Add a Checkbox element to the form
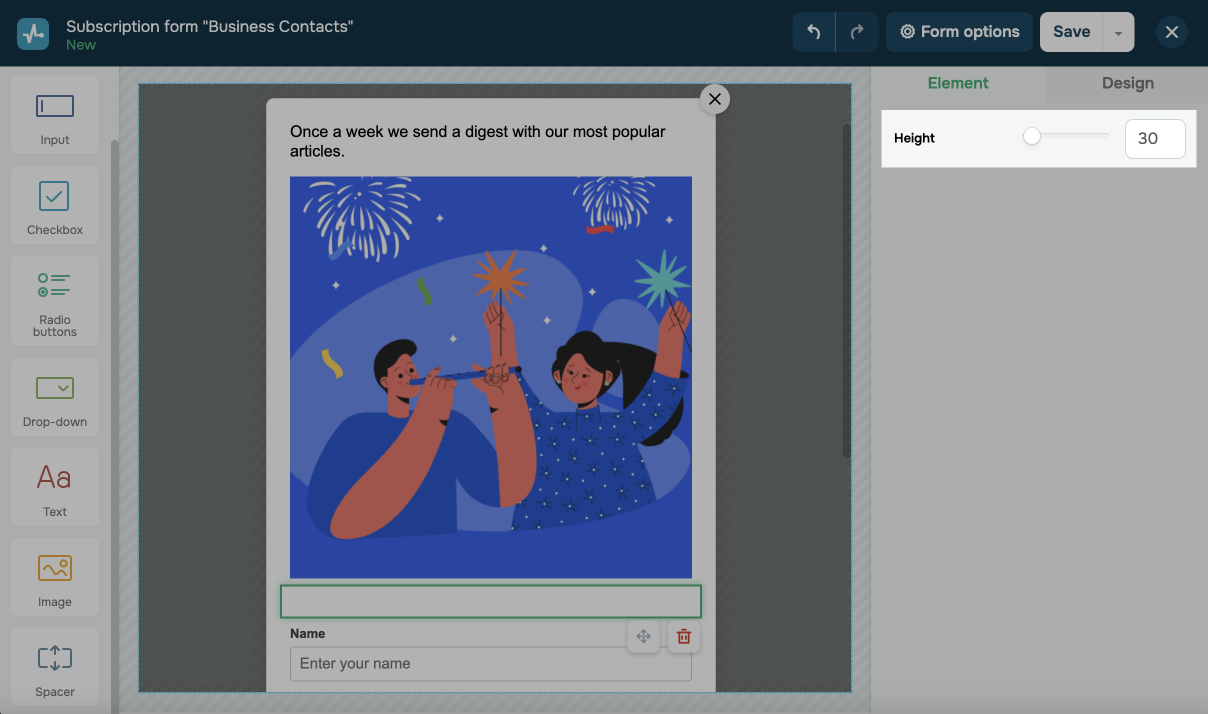Viewport: 1208px width, 714px height. coord(55,205)
